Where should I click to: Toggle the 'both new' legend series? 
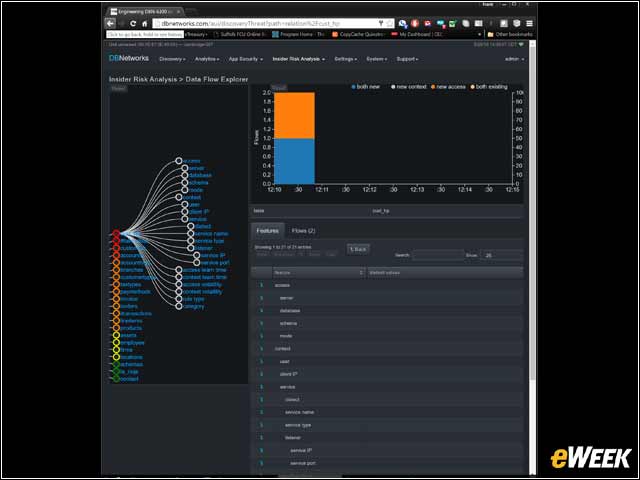coord(365,87)
